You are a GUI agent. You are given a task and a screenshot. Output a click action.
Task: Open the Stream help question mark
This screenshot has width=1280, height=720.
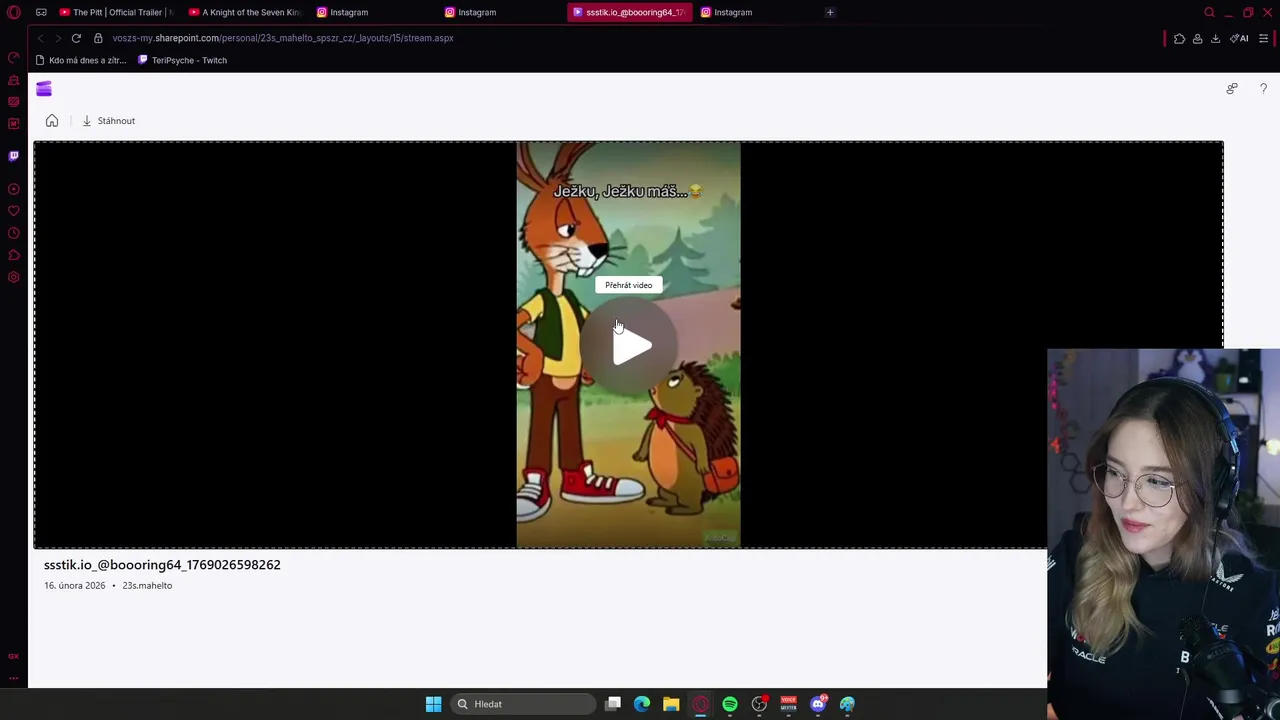pyautogui.click(x=1263, y=89)
